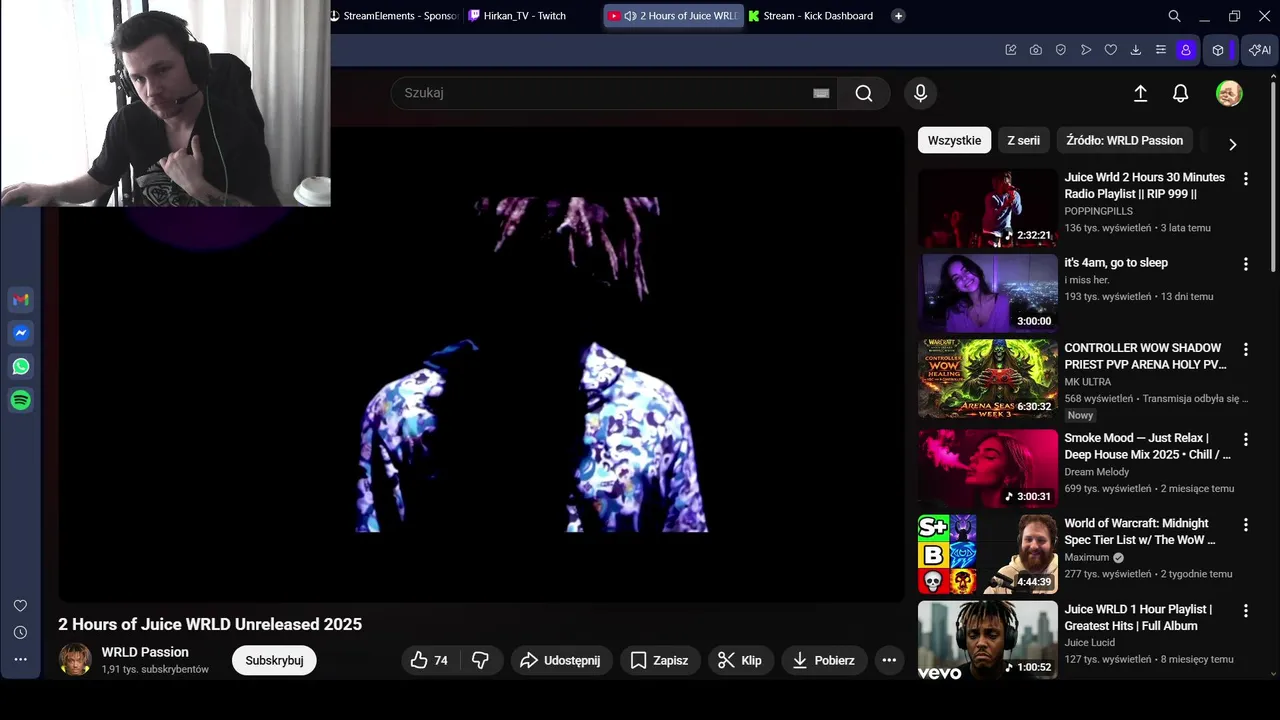Switch to the StreamElements tab
The height and width of the screenshot is (720, 1280).
[394, 16]
